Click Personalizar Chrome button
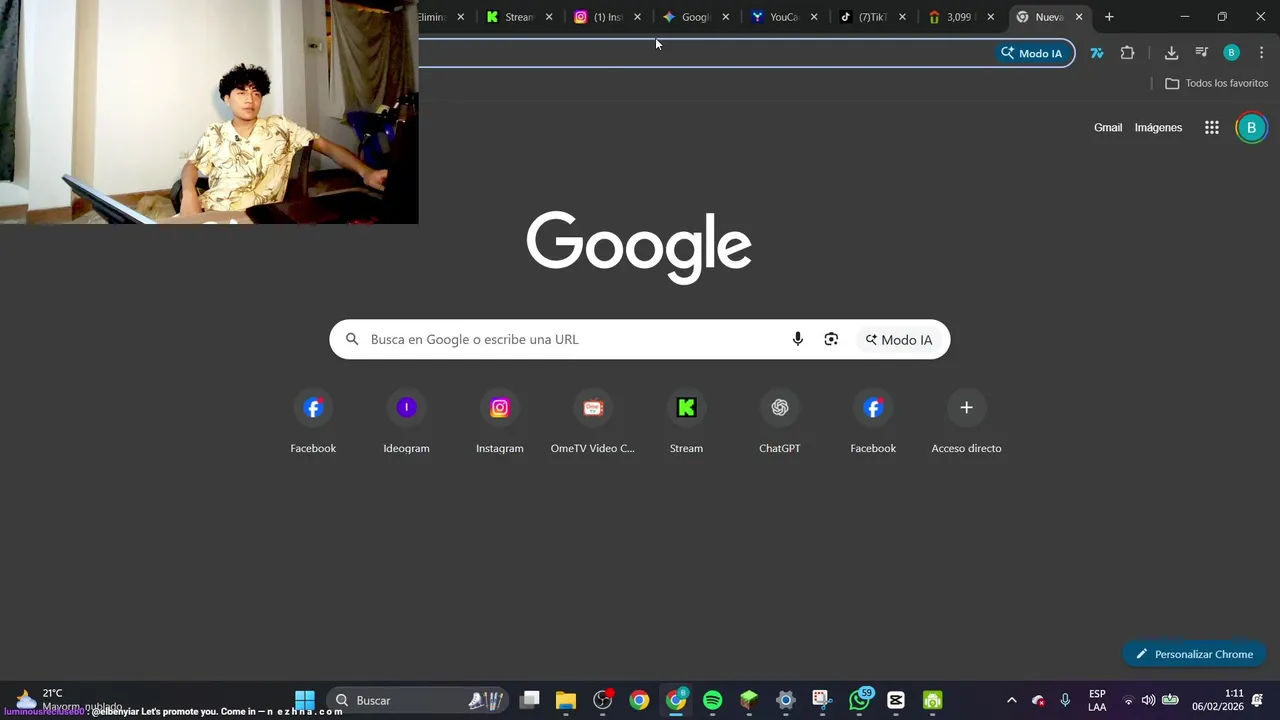 click(x=1195, y=654)
